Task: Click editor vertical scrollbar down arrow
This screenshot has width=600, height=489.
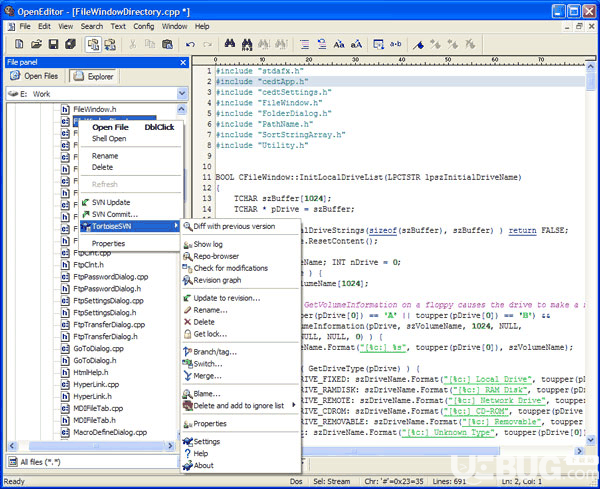Action: coord(590,440)
